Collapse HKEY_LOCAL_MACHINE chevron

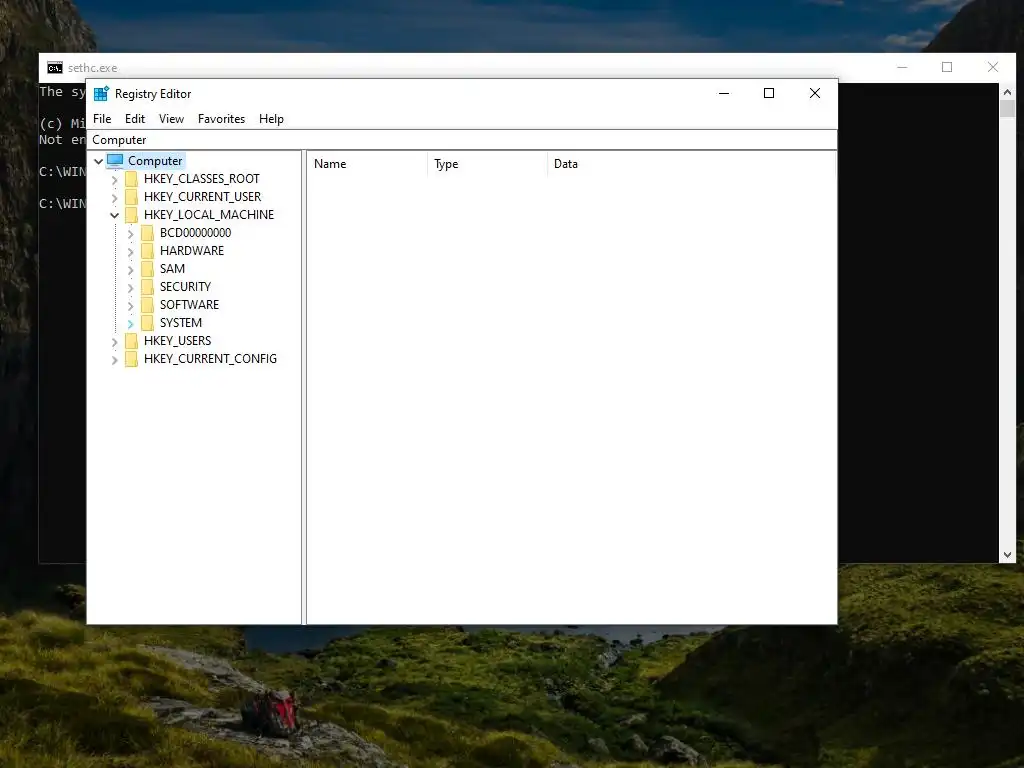coord(115,215)
